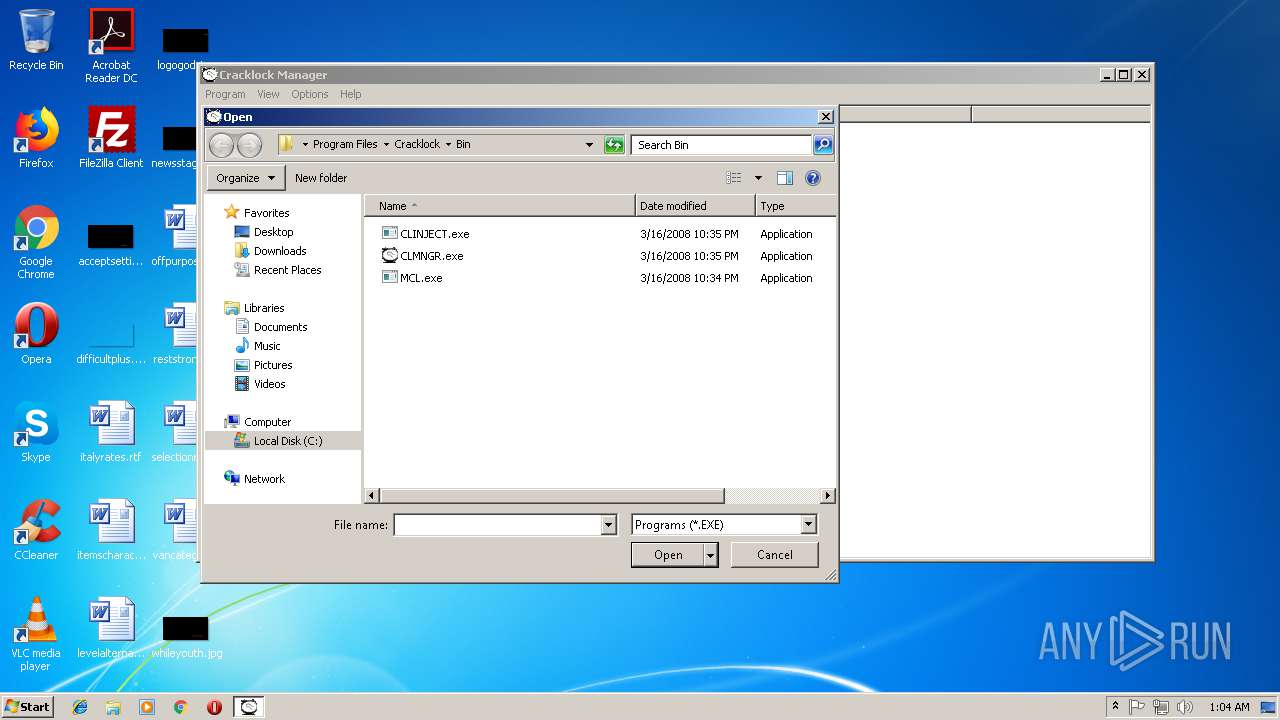Open Recycle Bin desktop icon
The image size is (1280, 720).
click(x=36, y=41)
